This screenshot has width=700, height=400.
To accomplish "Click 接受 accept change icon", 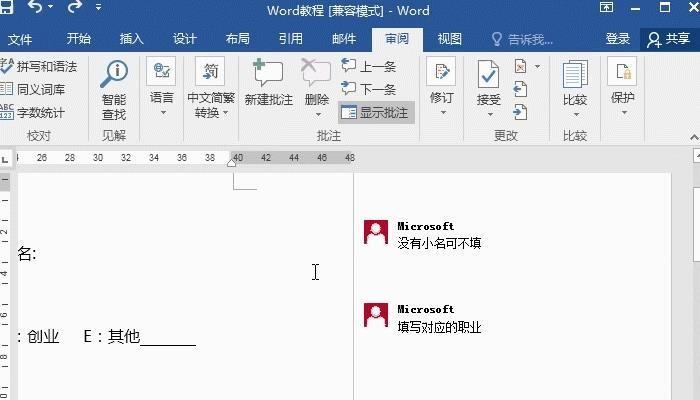I will 488,74.
